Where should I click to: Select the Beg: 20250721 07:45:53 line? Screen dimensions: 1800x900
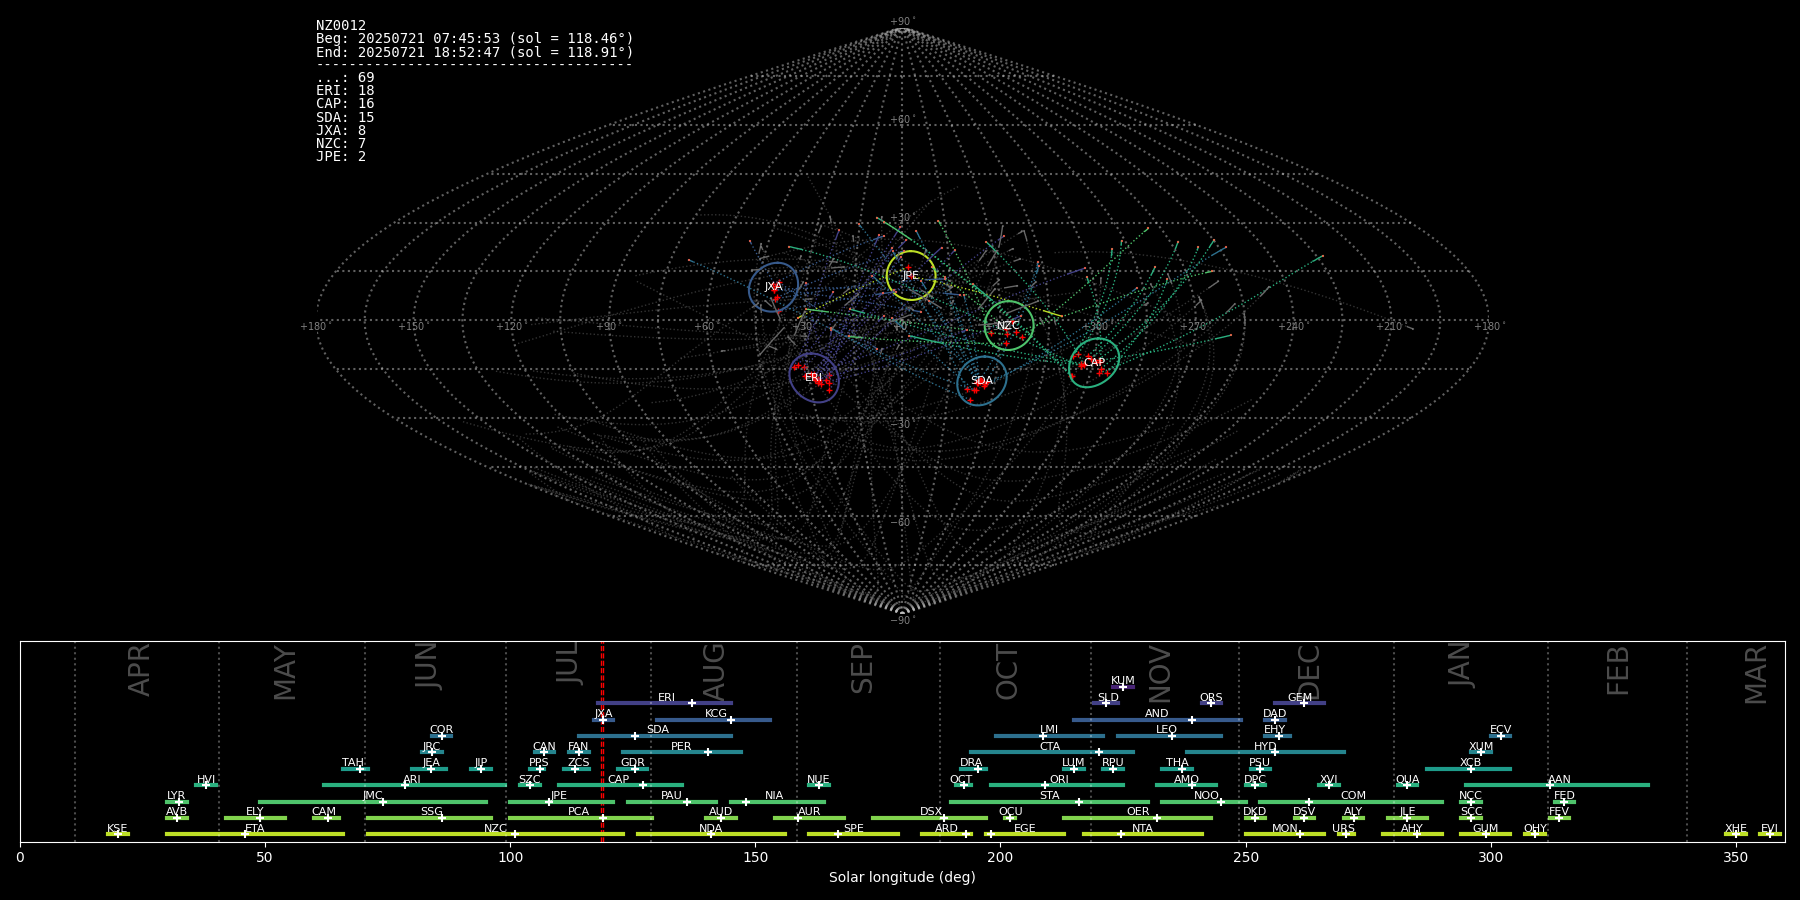[475, 39]
